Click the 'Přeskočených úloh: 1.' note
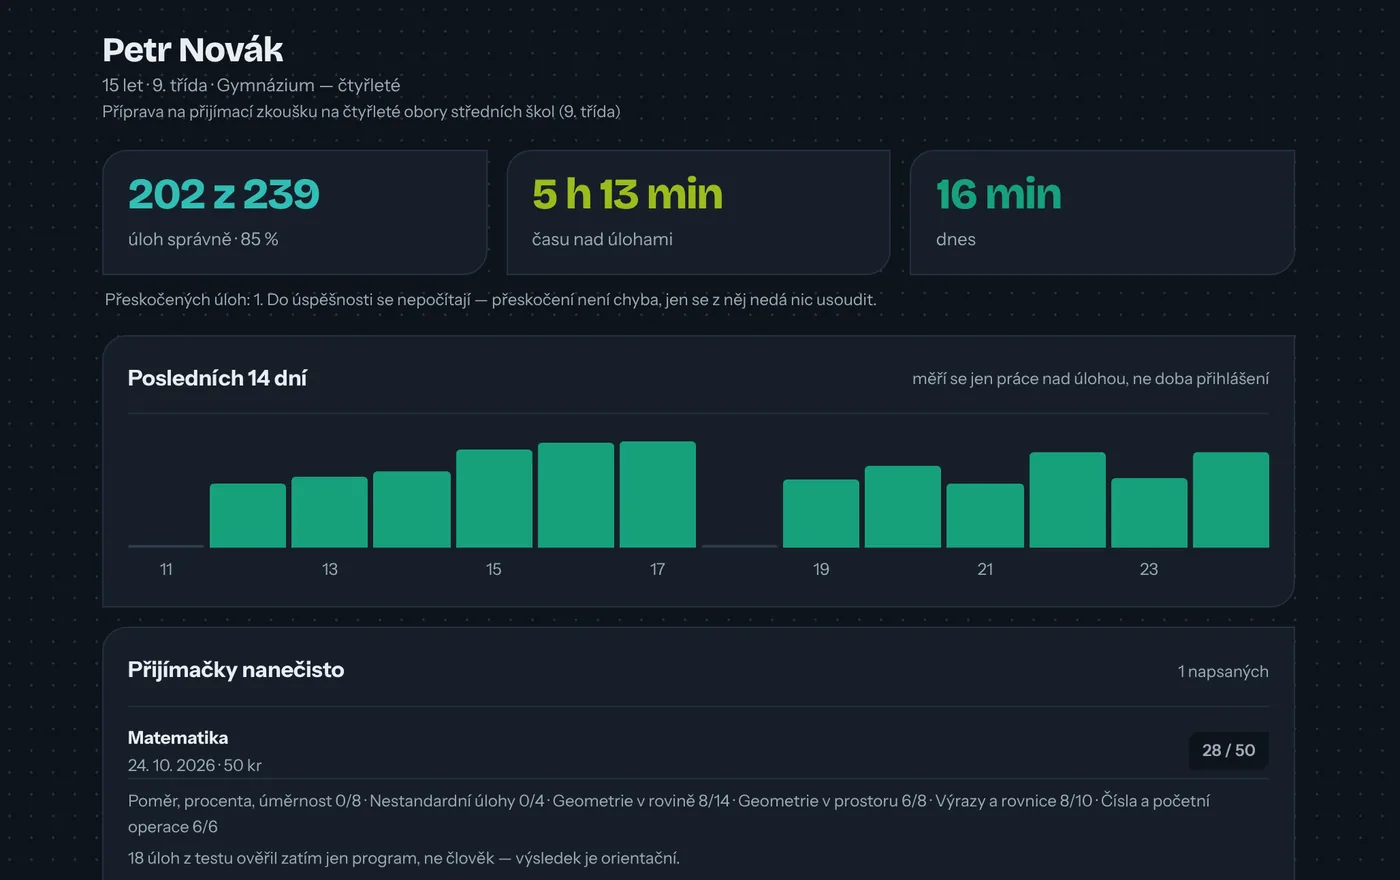 pos(490,299)
